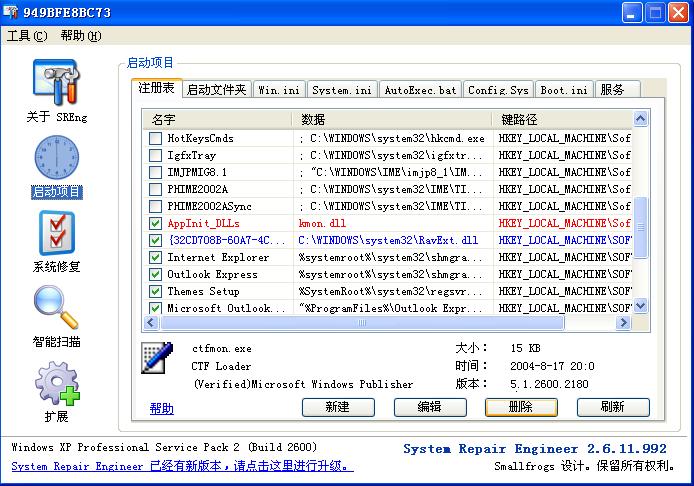The width and height of the screenshot is (694, 486).
Task: Close the SREng window
Action: point(678,12)
